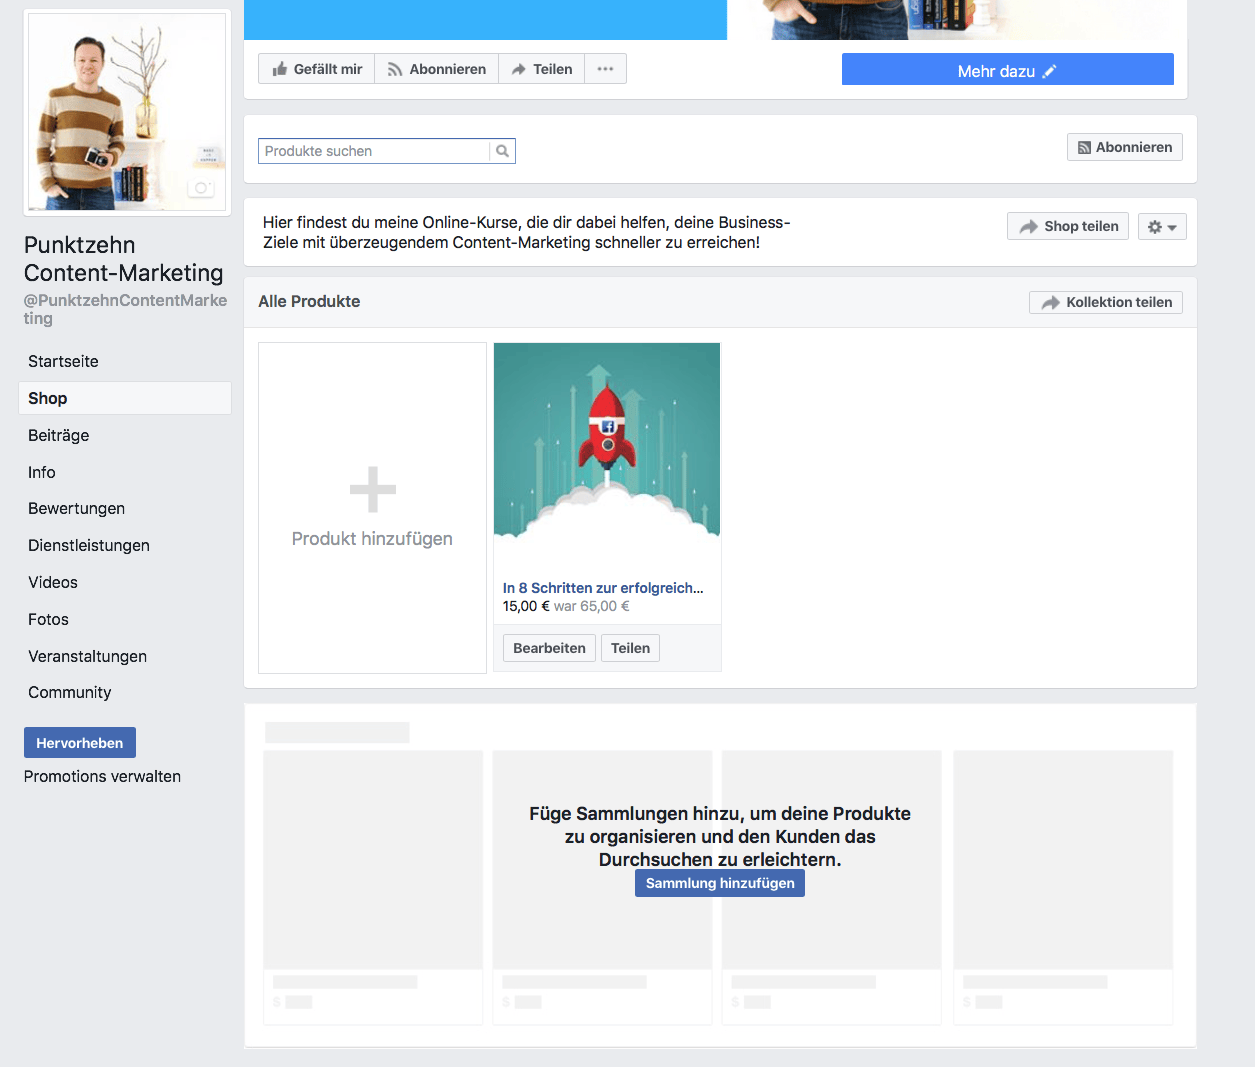The image size is (1255, 1067).
Task: Click the plus icon to add product
Action: pyautogui.click(x=372, y=490)
